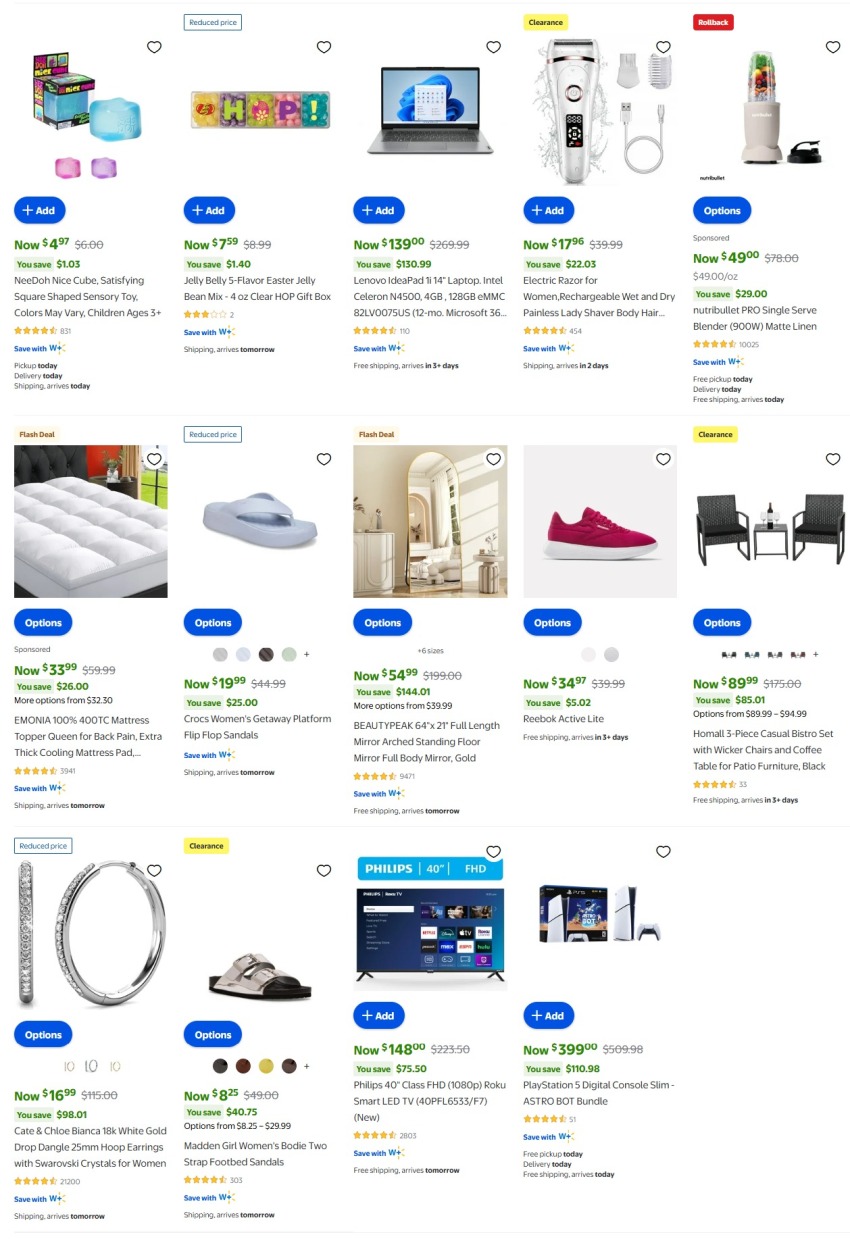Save Crocs flip flop sandals via heart icon

tap(324, 459)
